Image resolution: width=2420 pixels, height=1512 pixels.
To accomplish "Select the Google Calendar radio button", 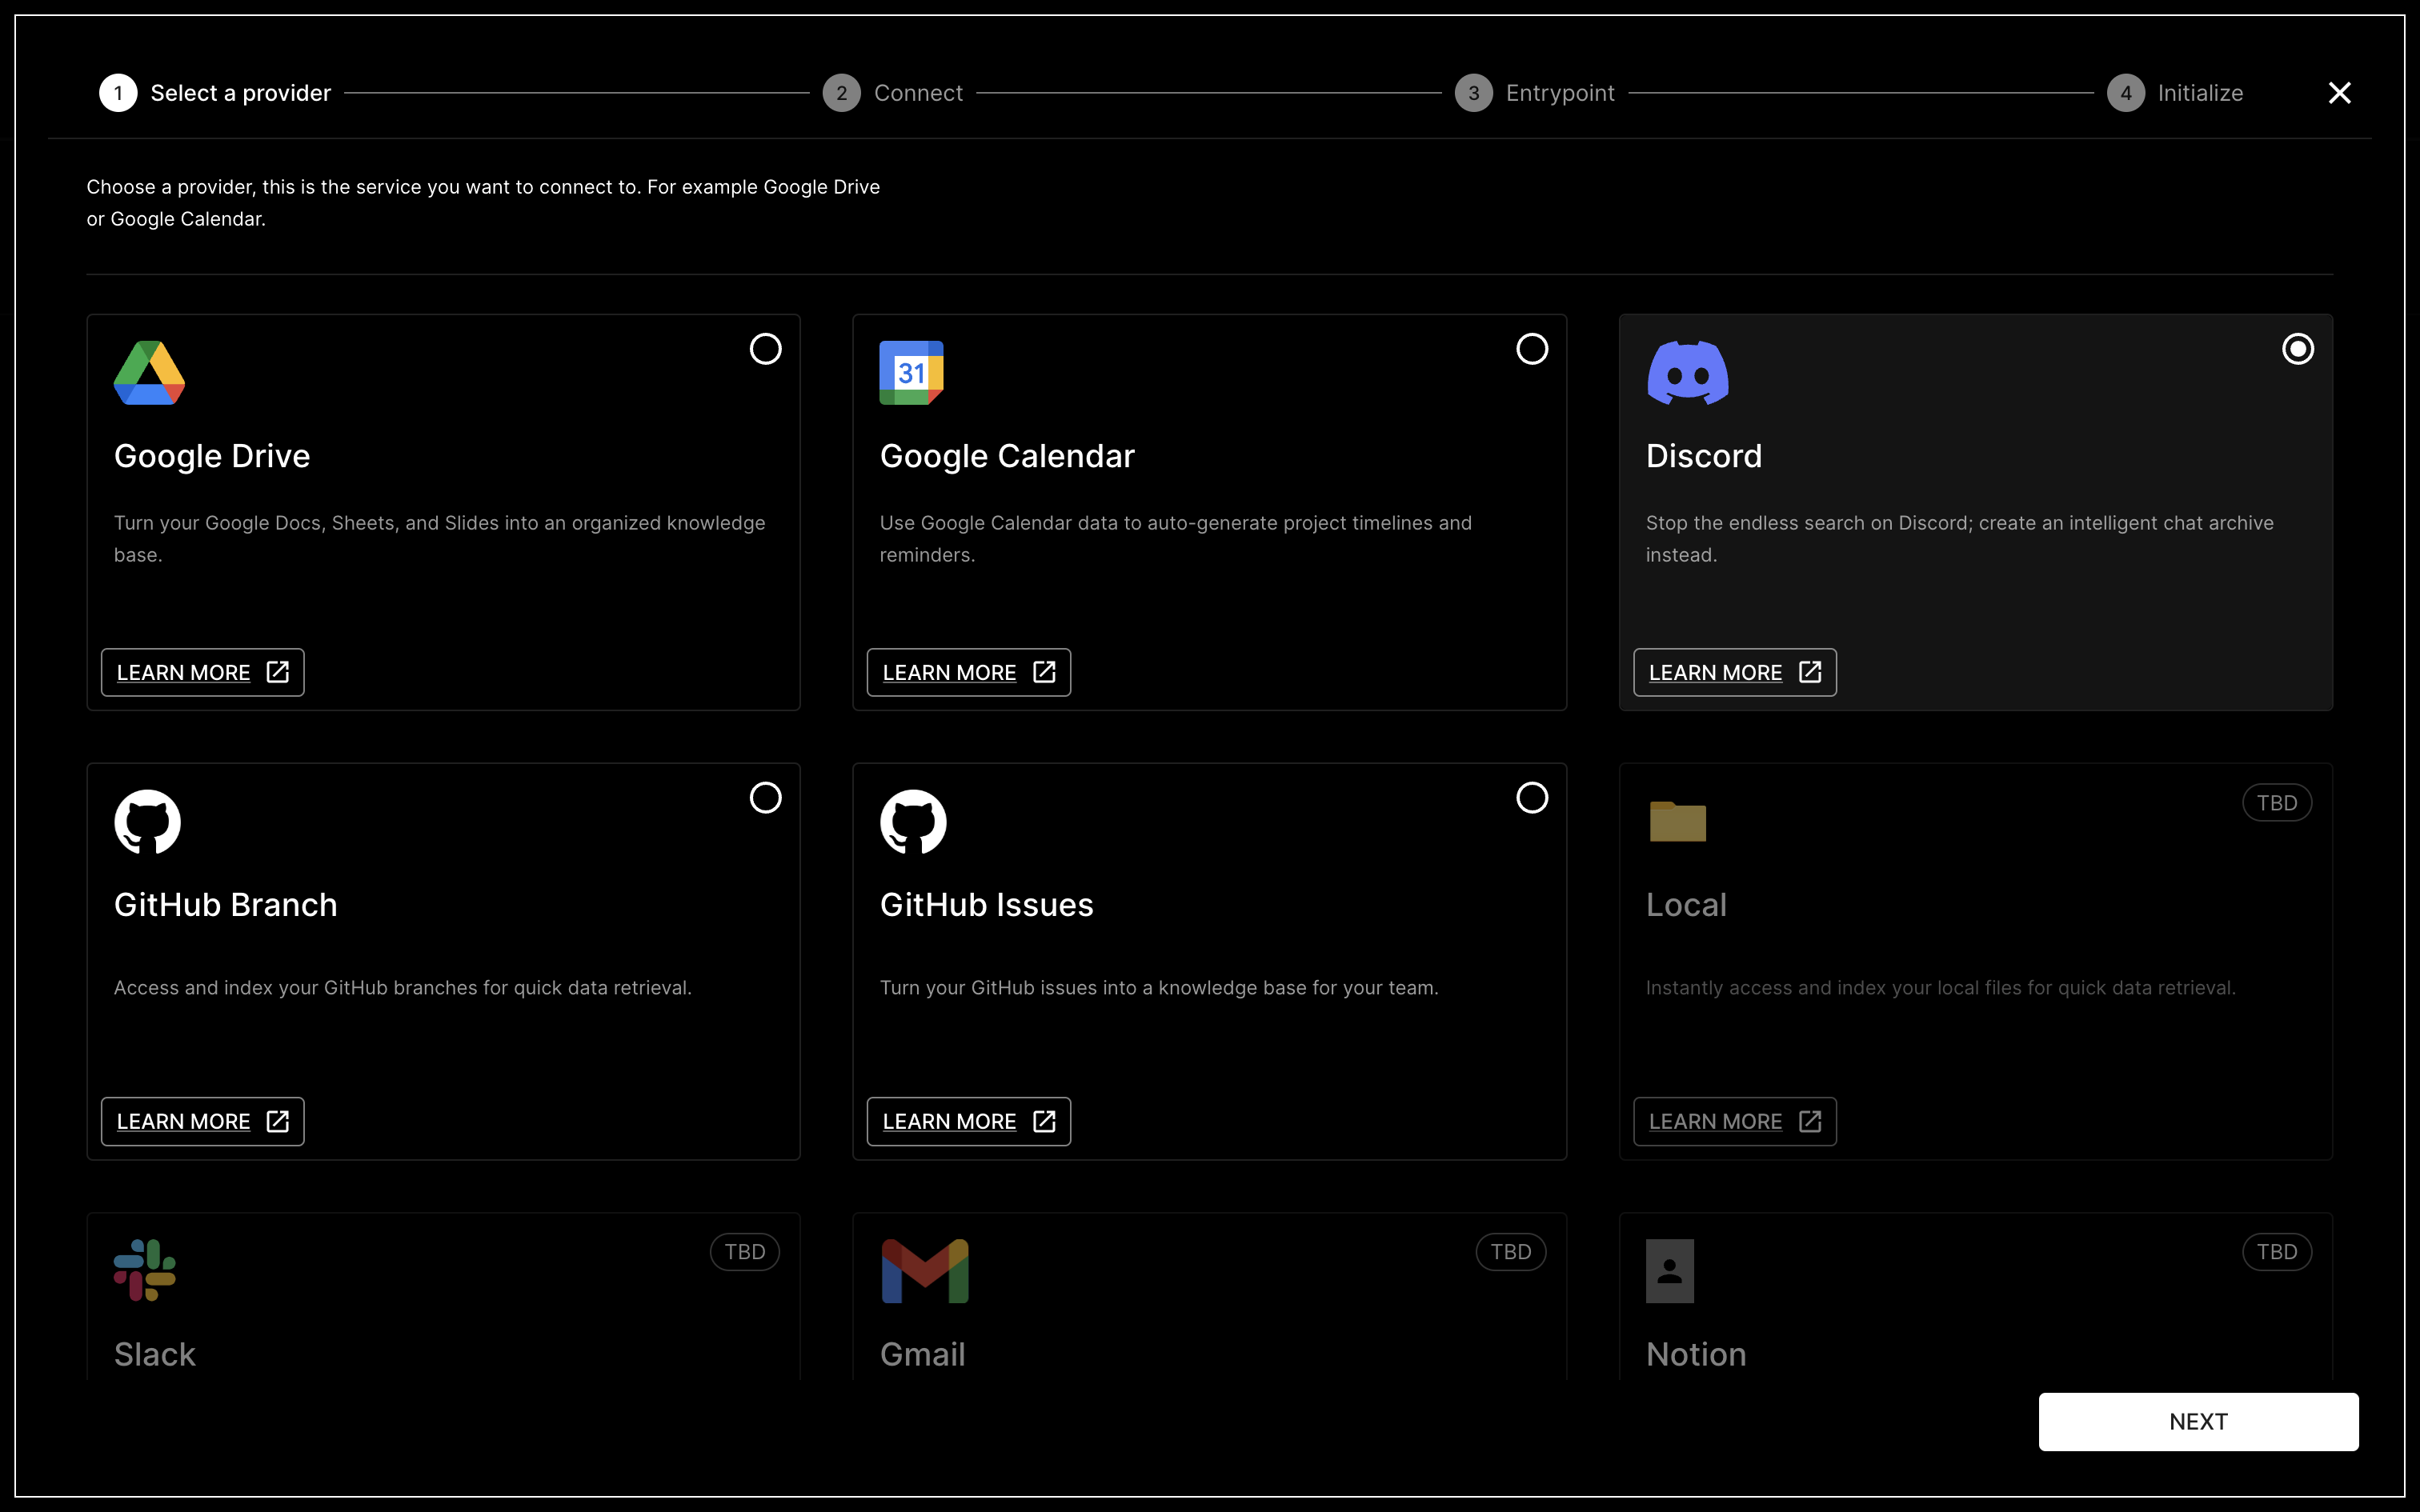I will pos(1531,349).
